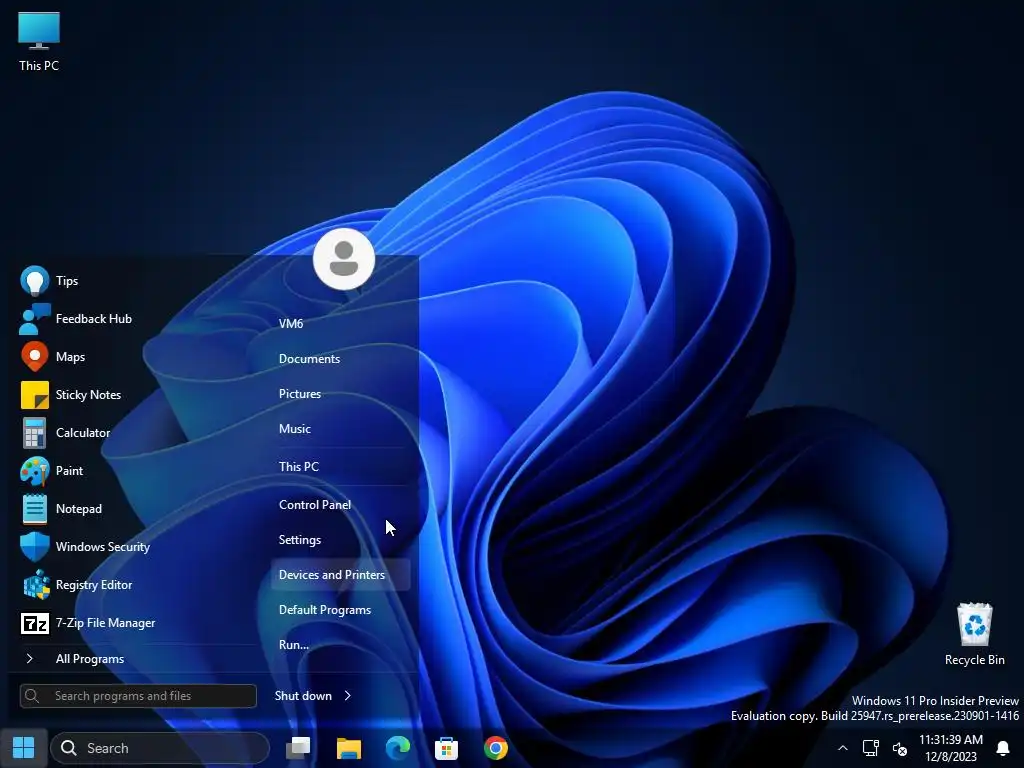Open File Explorer from taskbar
Viewport: 1024px width, 768px height.
pyautogui.click(x=349, y=748)
